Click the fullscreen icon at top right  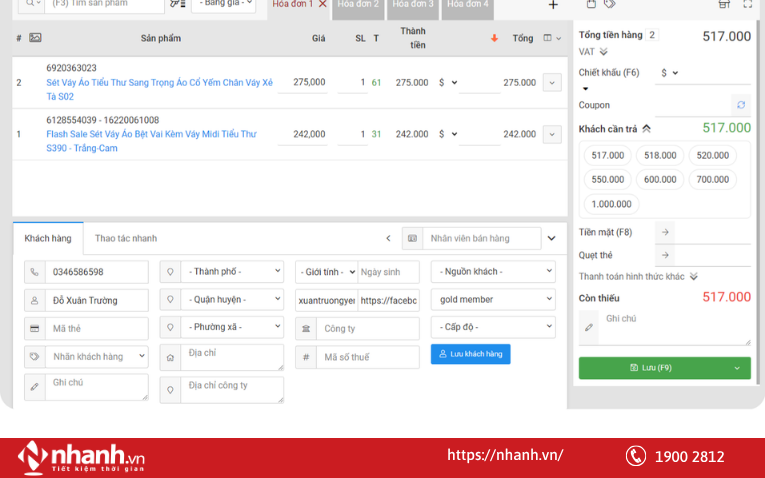[746, 5]
